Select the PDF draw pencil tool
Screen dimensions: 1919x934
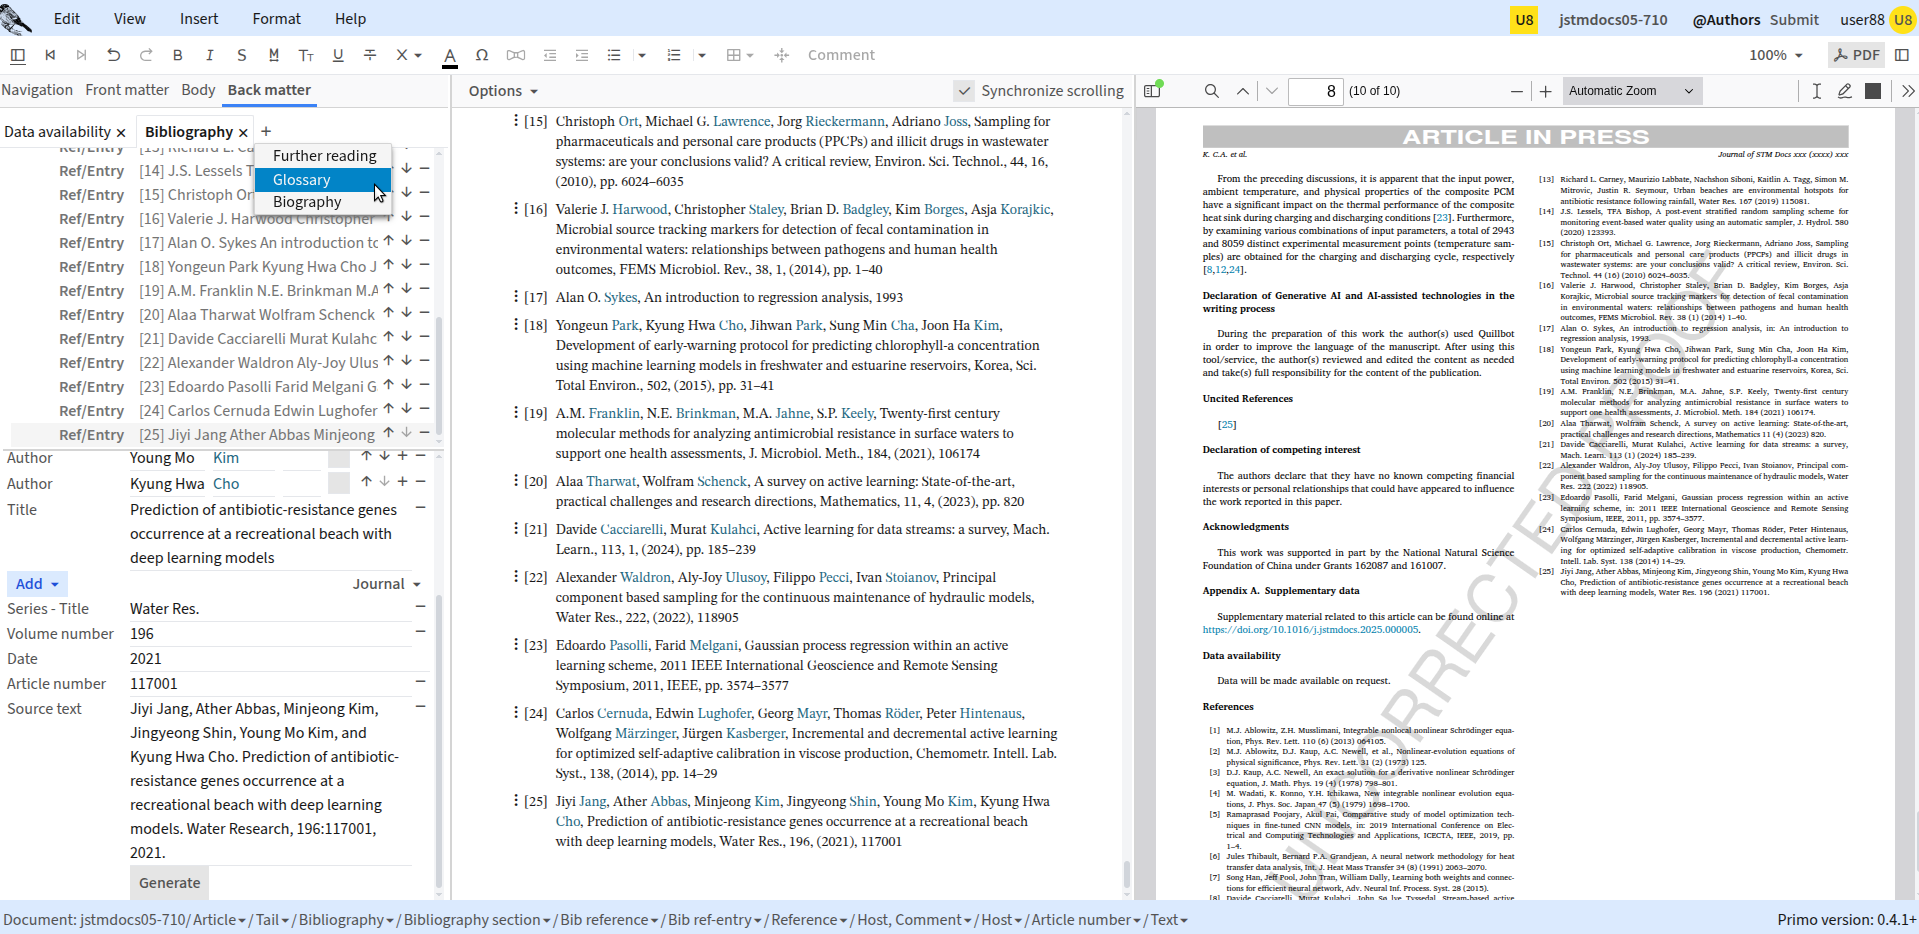1845,91
